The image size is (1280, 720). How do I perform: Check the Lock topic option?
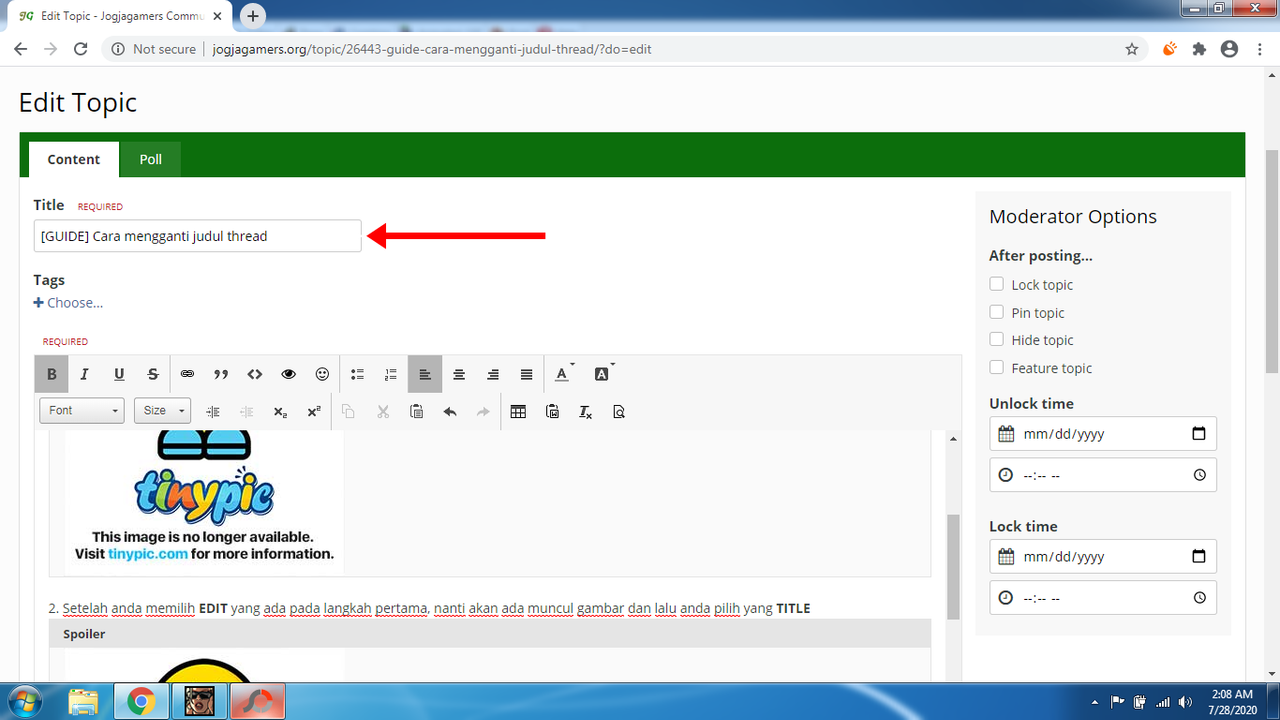(x=996, y=285)
